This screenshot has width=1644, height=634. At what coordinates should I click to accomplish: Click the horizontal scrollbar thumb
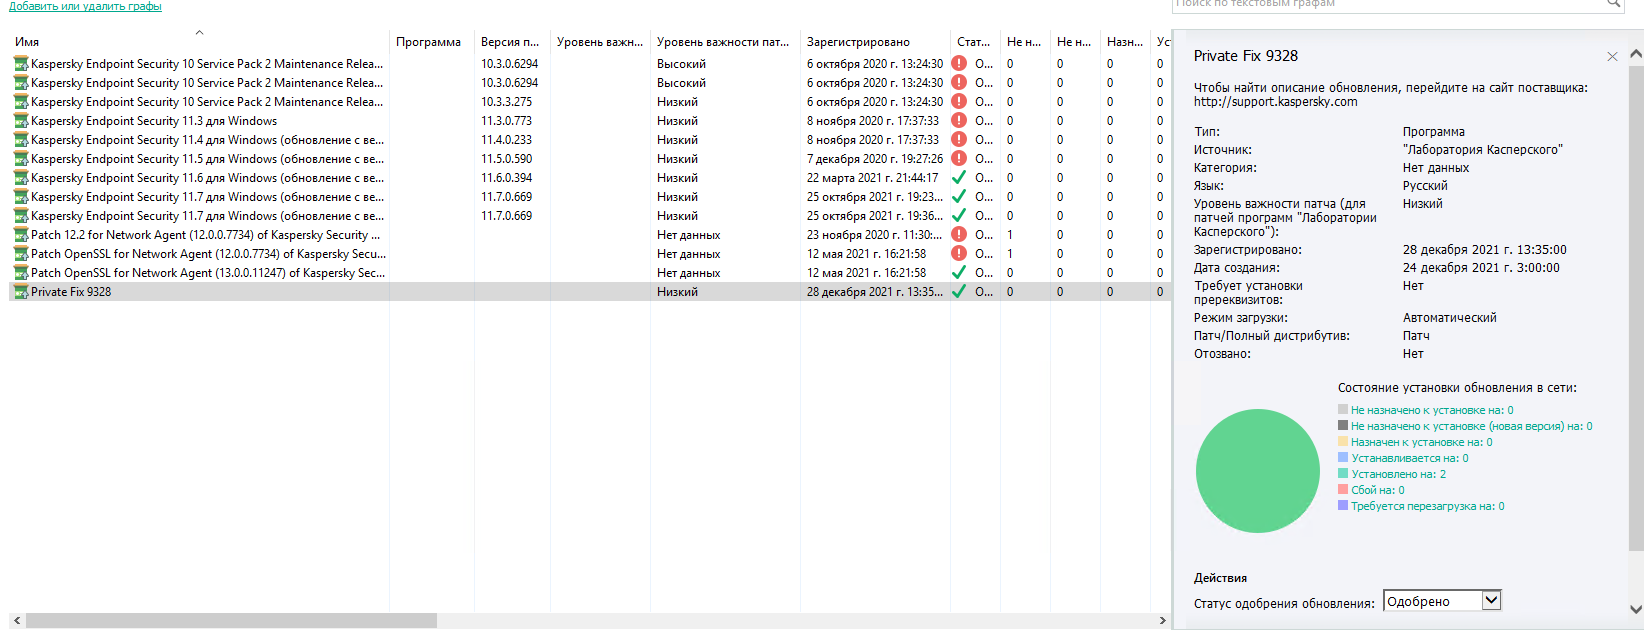pos(231,621)
